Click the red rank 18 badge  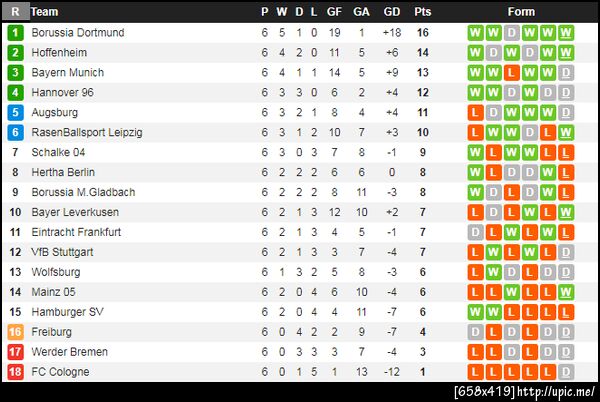pyautogui.click(x=15, y=372)
